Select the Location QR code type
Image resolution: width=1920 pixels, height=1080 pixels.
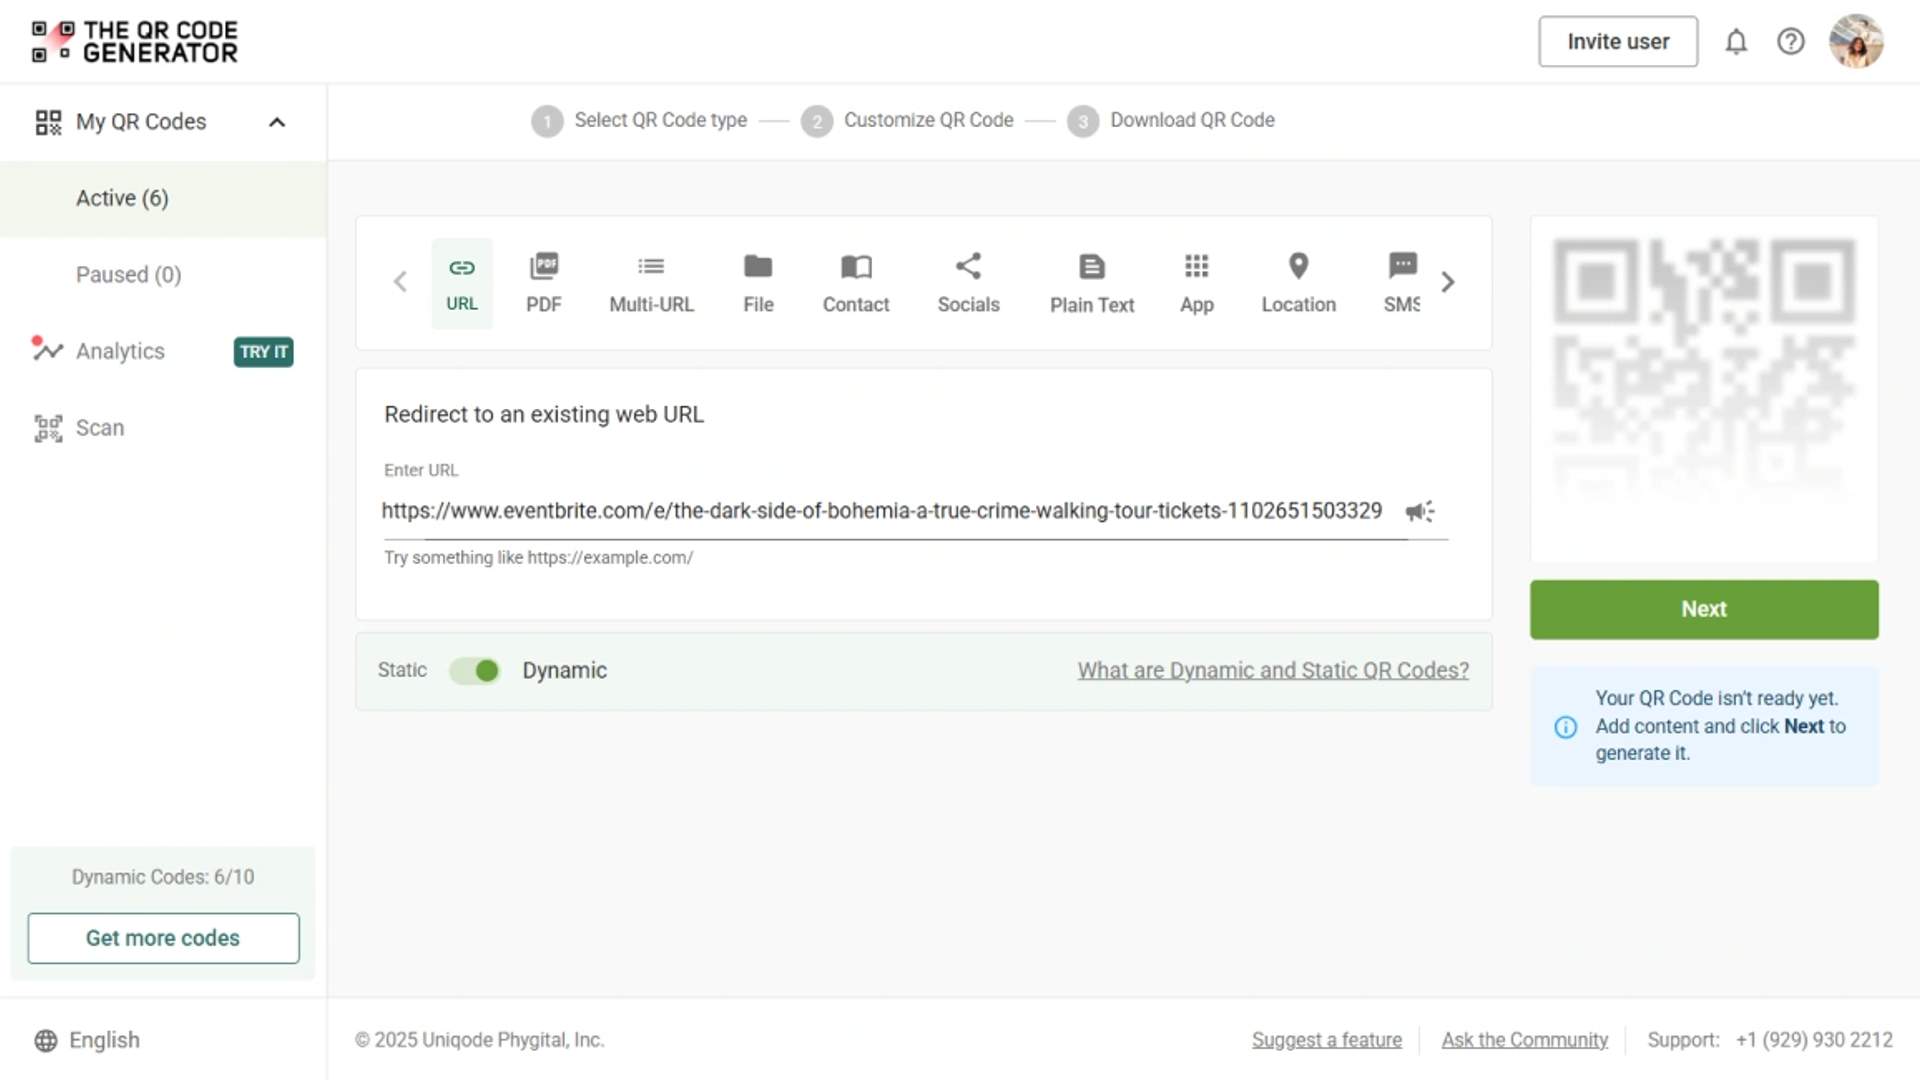coord(1298,283)
